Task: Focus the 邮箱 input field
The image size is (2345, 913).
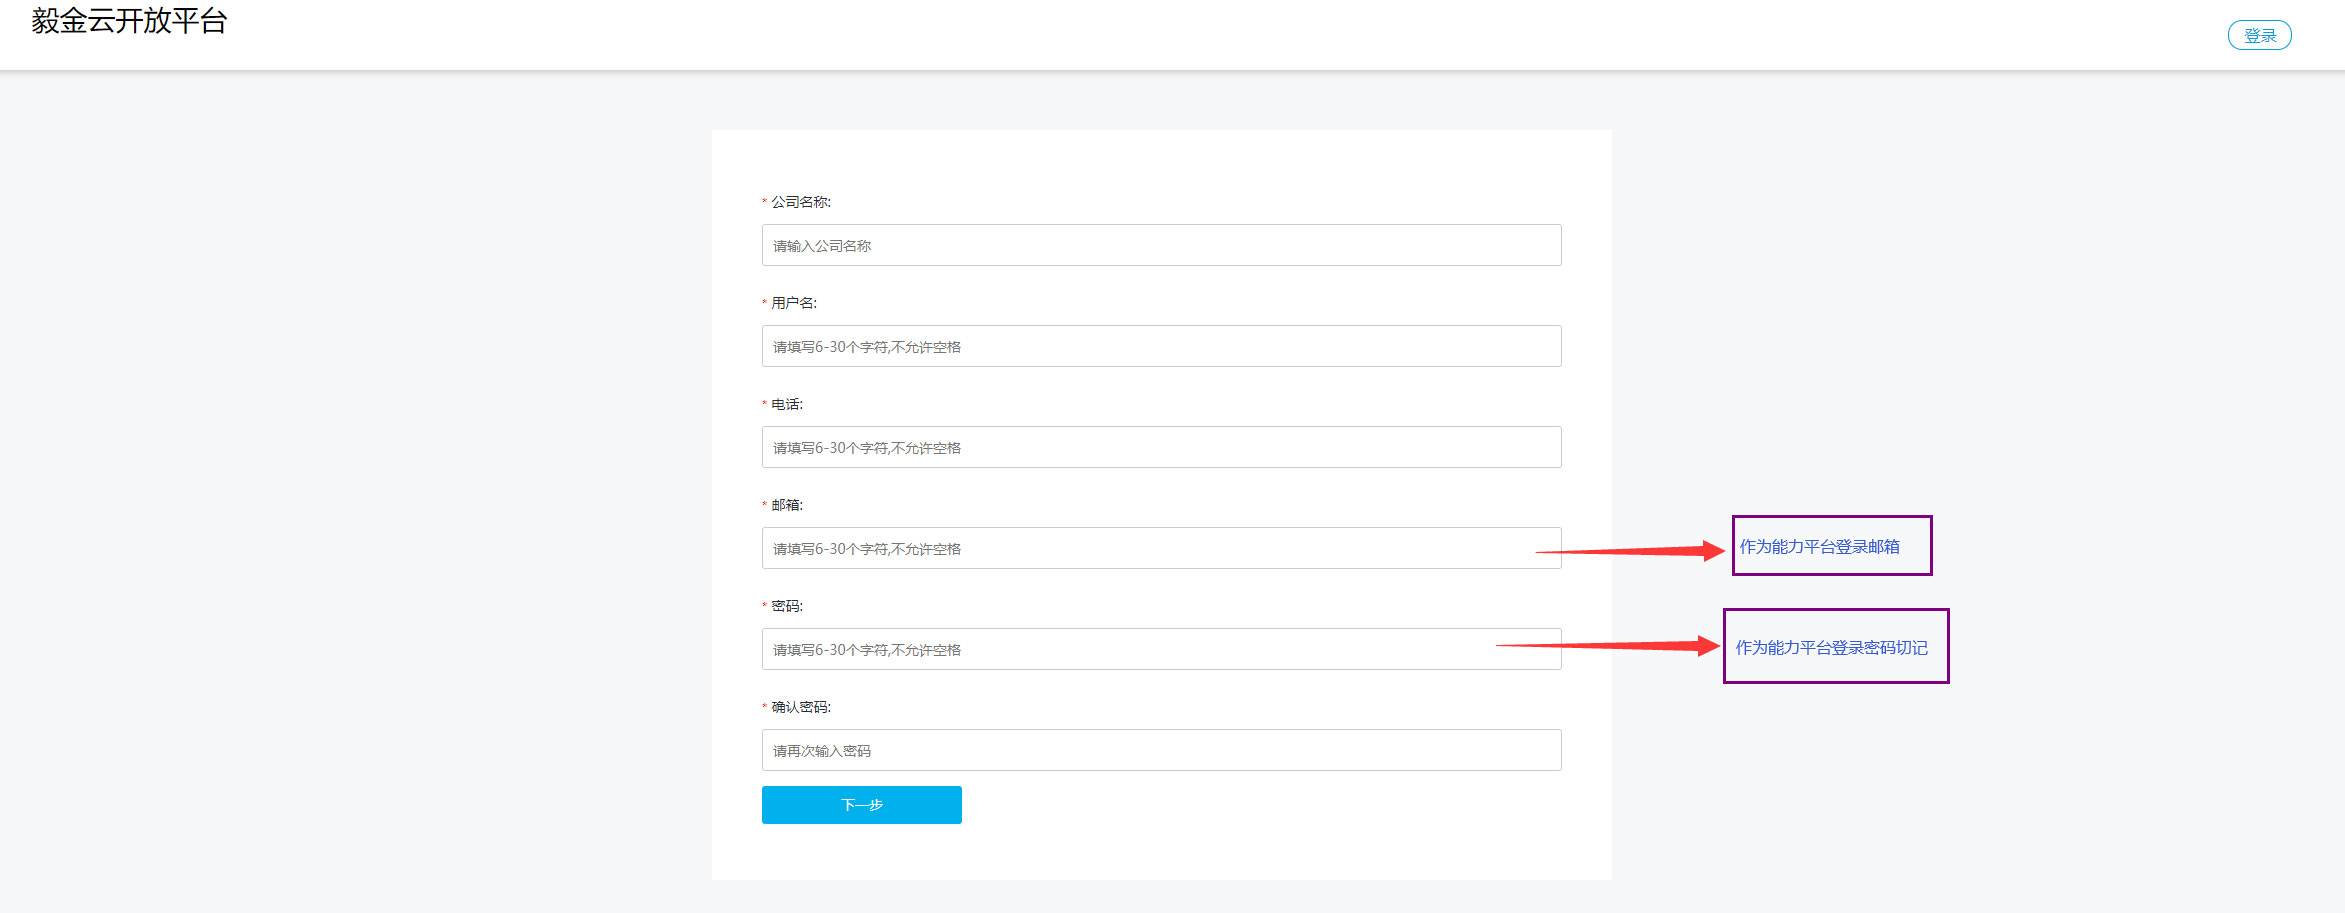Action: coord(1161,548)
